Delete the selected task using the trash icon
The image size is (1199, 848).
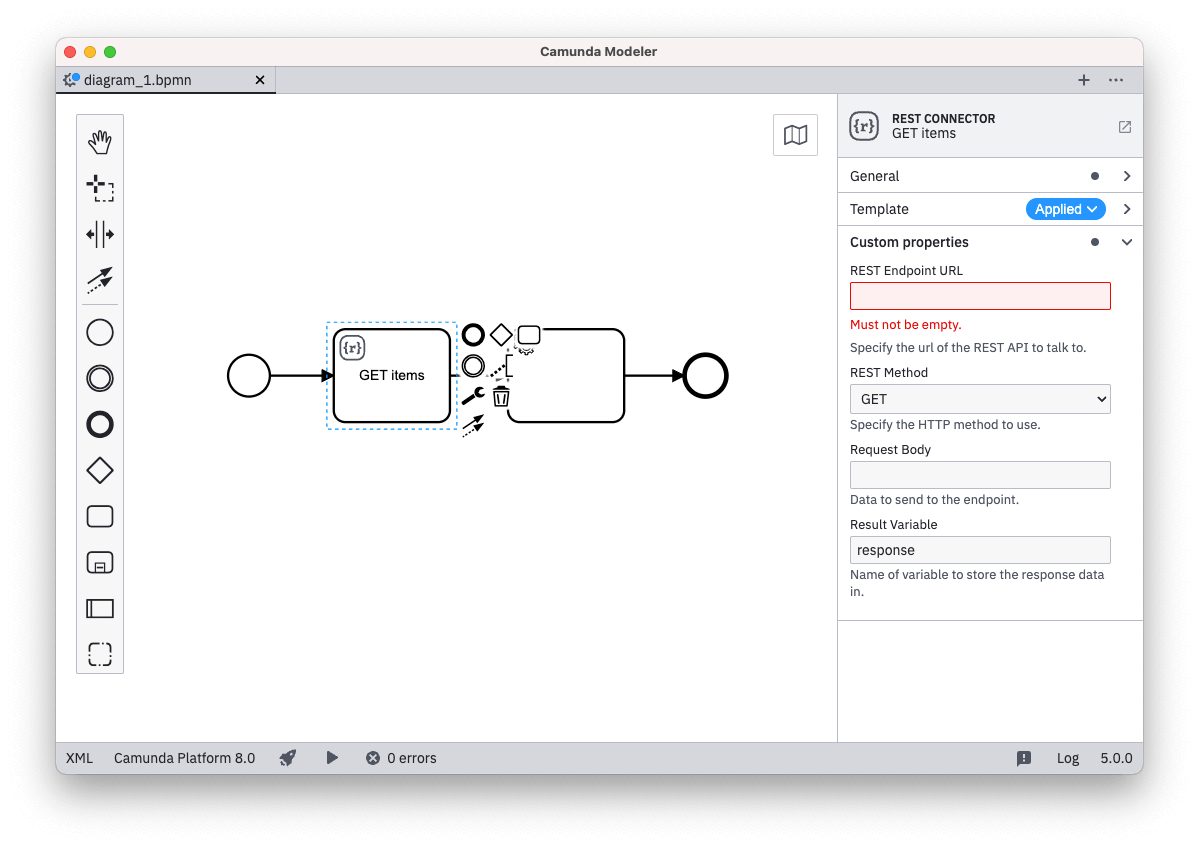(x=500, y=397)
